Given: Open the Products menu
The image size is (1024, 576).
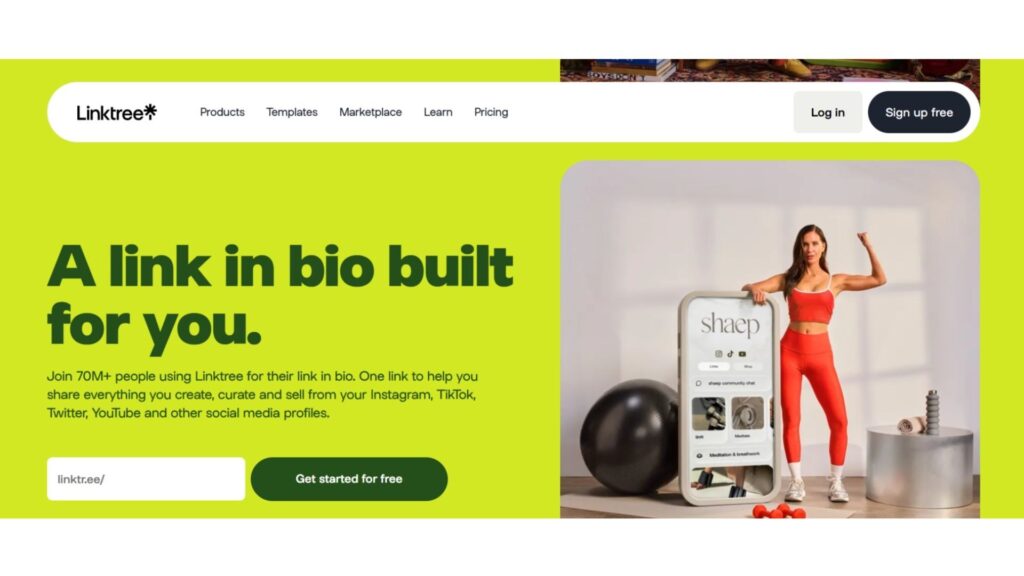Looking at the screenshot, I should point(222,112).
